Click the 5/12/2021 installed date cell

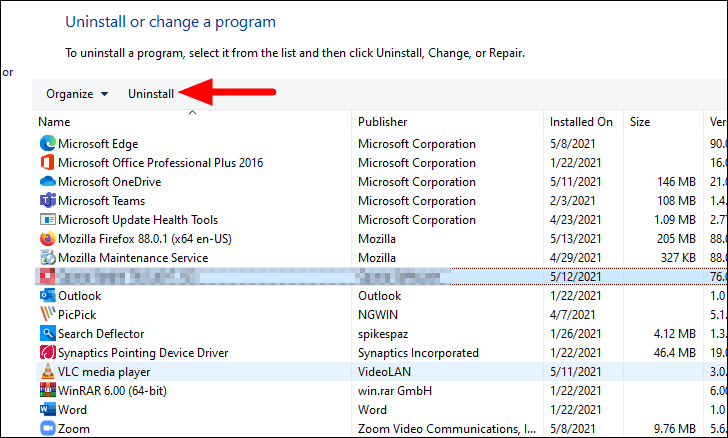[x=575, y=277]
